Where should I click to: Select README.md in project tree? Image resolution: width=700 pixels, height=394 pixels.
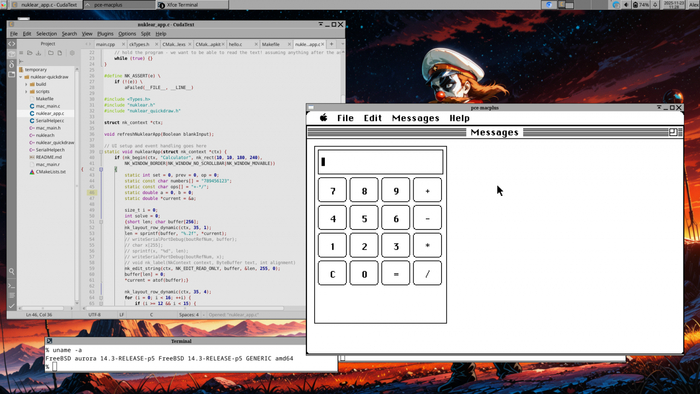(49, 157)
